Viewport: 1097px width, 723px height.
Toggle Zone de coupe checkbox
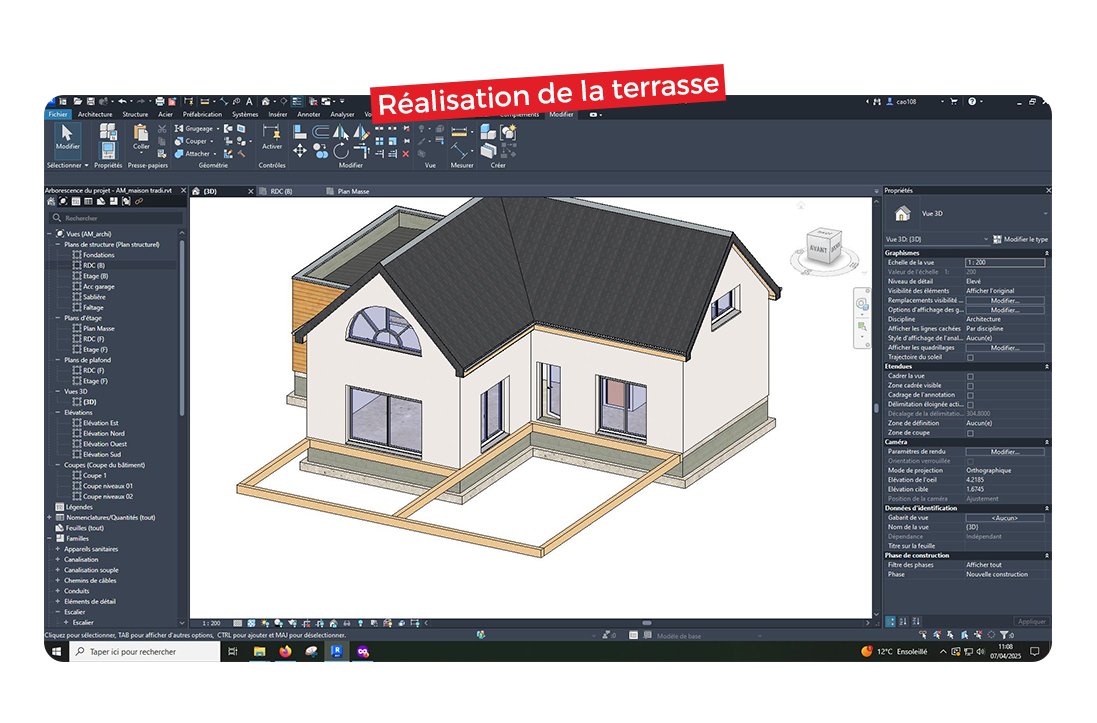(x=970, y=433)
